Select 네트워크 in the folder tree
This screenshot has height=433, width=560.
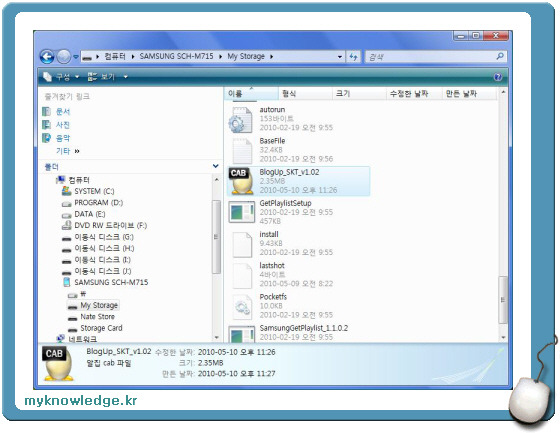click(x=82, y=339)
